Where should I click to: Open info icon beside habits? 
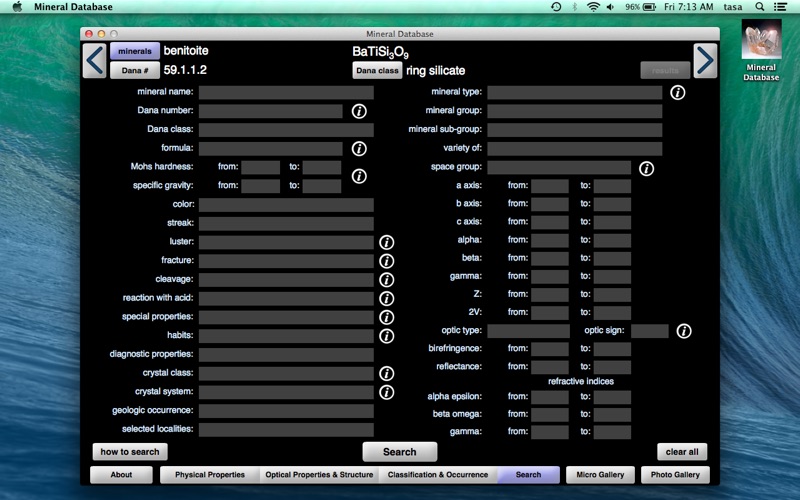point(387,336)
